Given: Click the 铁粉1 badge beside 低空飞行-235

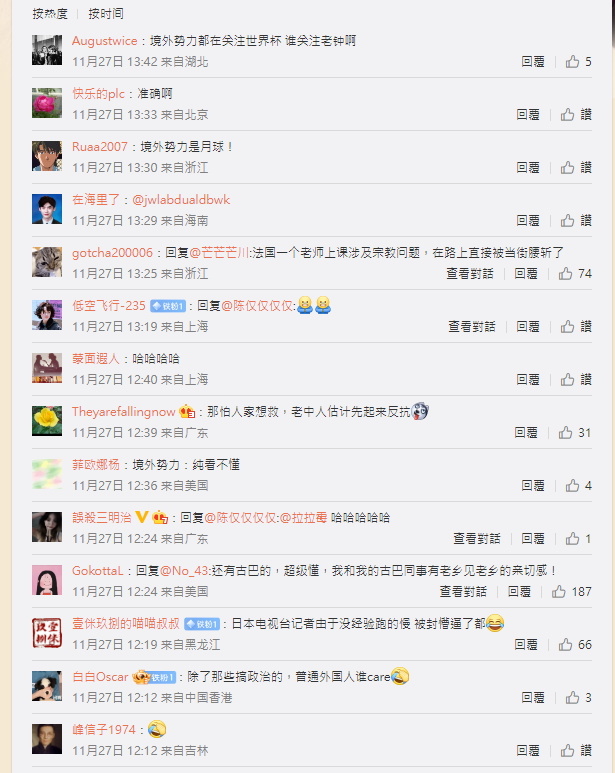Looking at the screenshot, I should coord(168,306).
